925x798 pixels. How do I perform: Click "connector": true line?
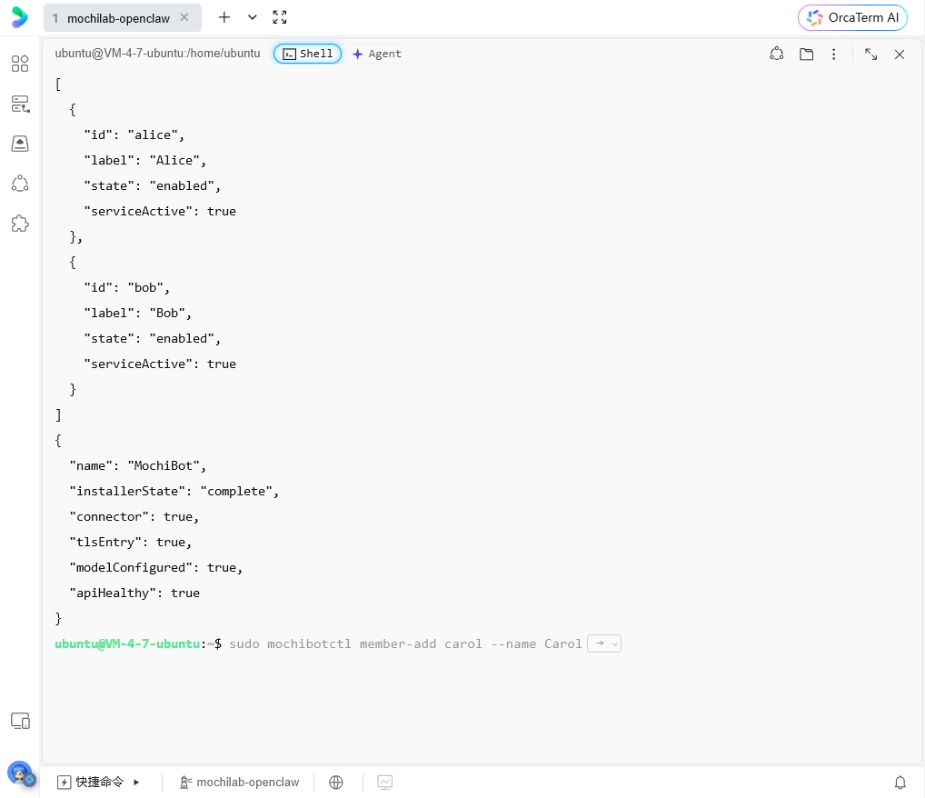(x=134, y=517)
